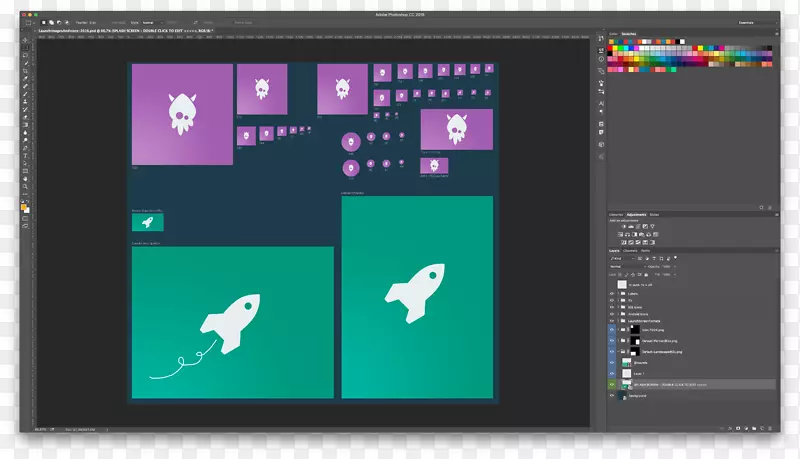Hide the Background layer
The height and width of the screenshot is (459, 800).
pos(612,395)
